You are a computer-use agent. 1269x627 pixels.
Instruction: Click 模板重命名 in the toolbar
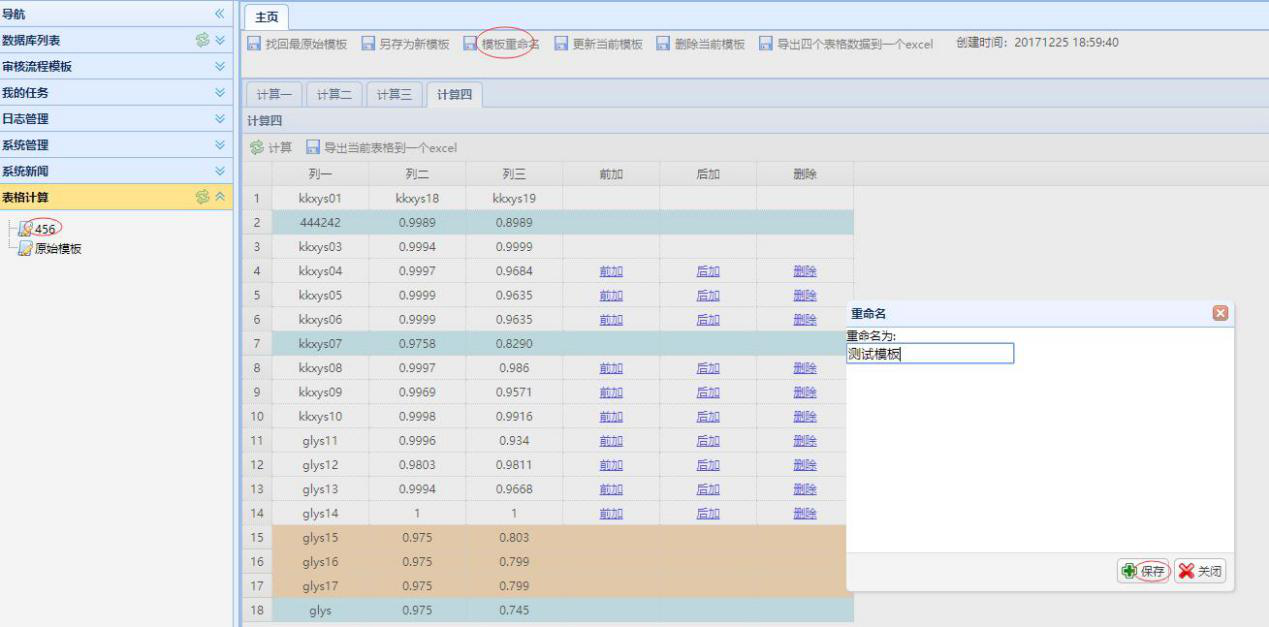coord(501,44)
